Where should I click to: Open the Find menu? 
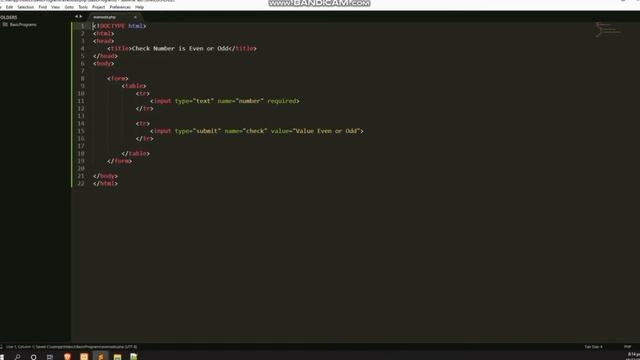43,7
